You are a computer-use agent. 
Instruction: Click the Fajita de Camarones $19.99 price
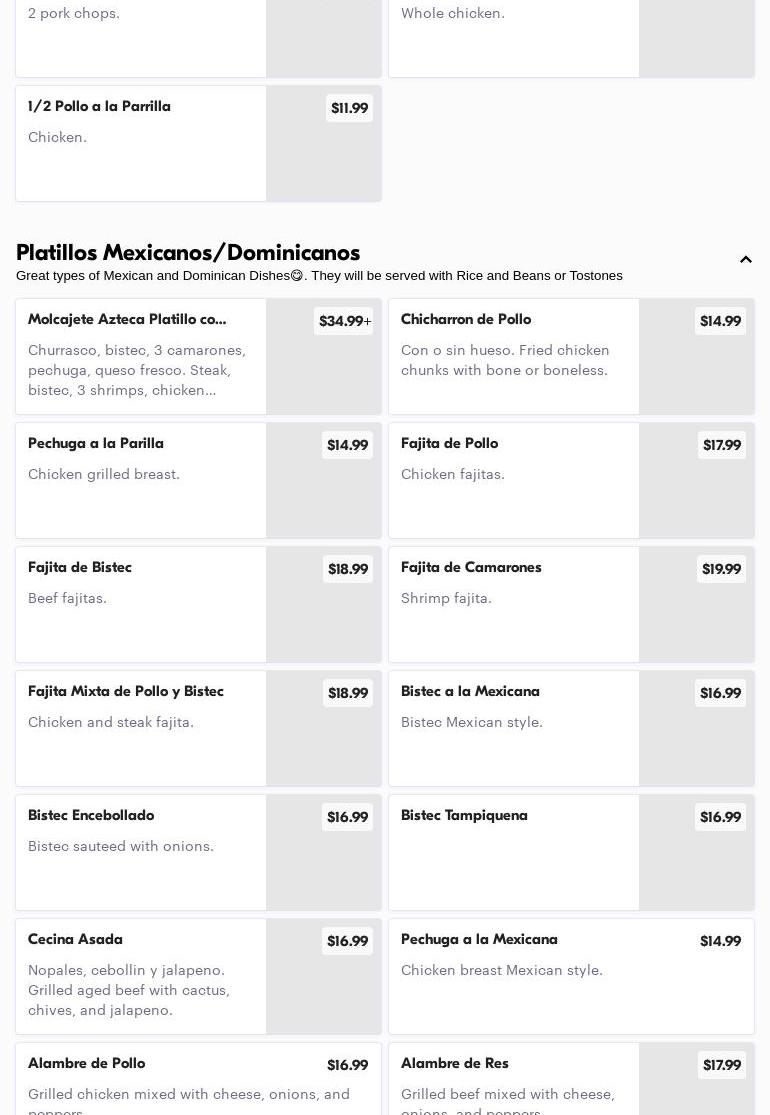pos(721,569)
